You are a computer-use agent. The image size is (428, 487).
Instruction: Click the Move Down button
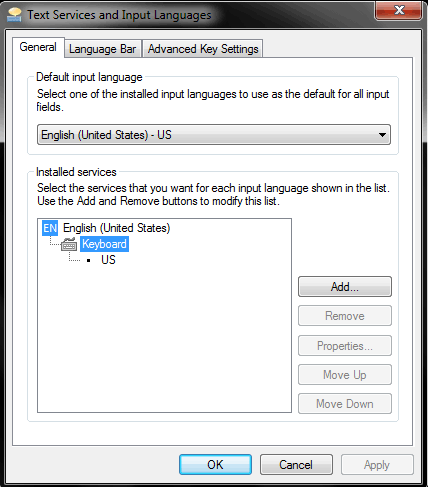345,404
